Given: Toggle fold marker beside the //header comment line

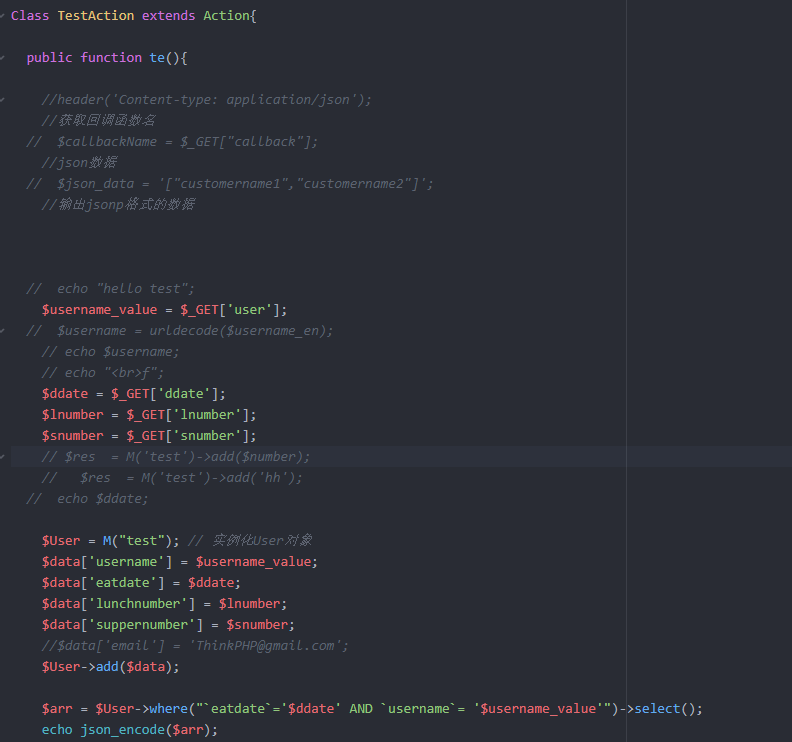Looking at the screenshot, I should point(3,100).
